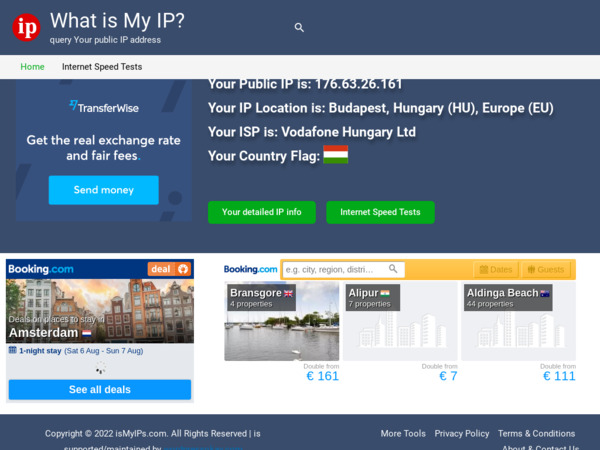Click the 7 properties label under Alipur
Screen dimensions: 600x450
pyautogui.click(x=369, y=304)
